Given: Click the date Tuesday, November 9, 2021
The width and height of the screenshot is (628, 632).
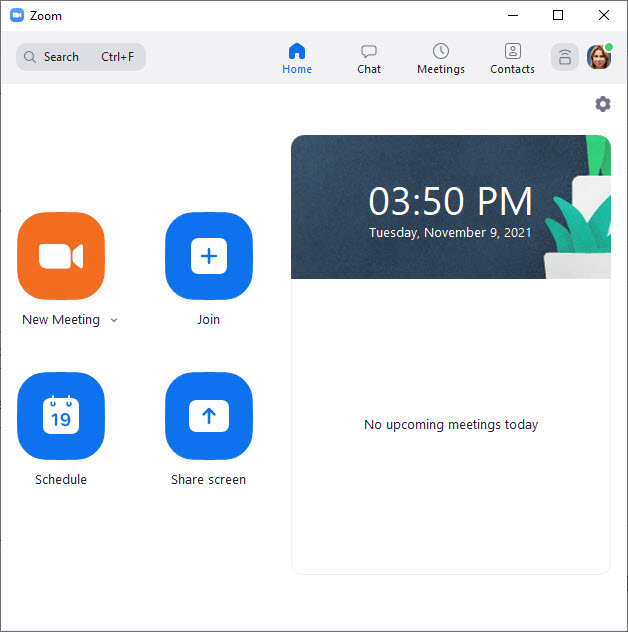Looking at the screenshot, I should tap(450, 233).
